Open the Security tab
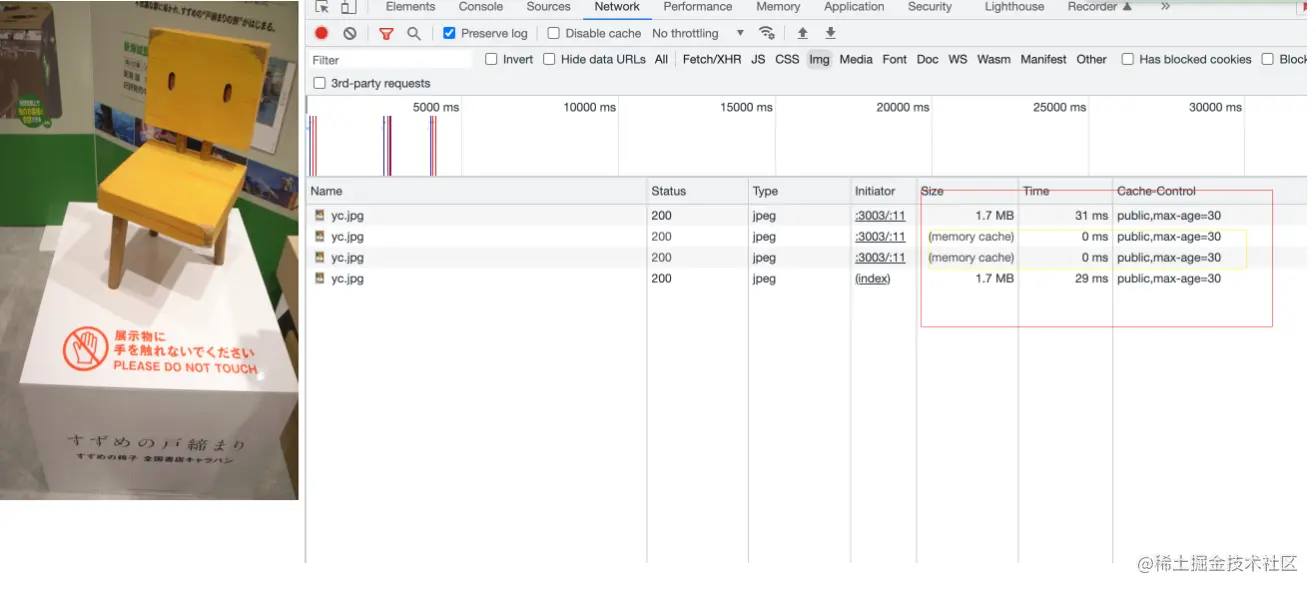Screen dimensions: 1316x592 [930, 6]
